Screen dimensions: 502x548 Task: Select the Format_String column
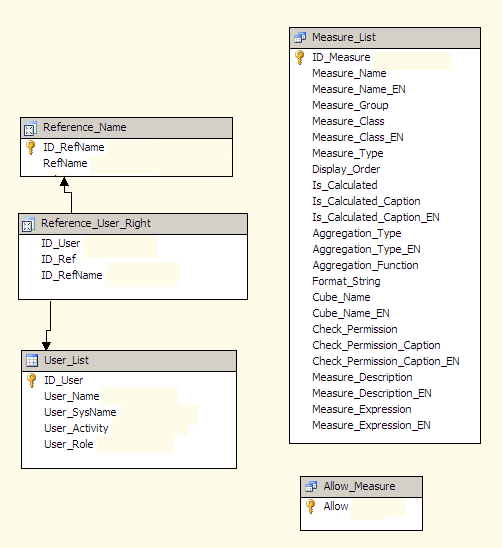coord(385,281)
